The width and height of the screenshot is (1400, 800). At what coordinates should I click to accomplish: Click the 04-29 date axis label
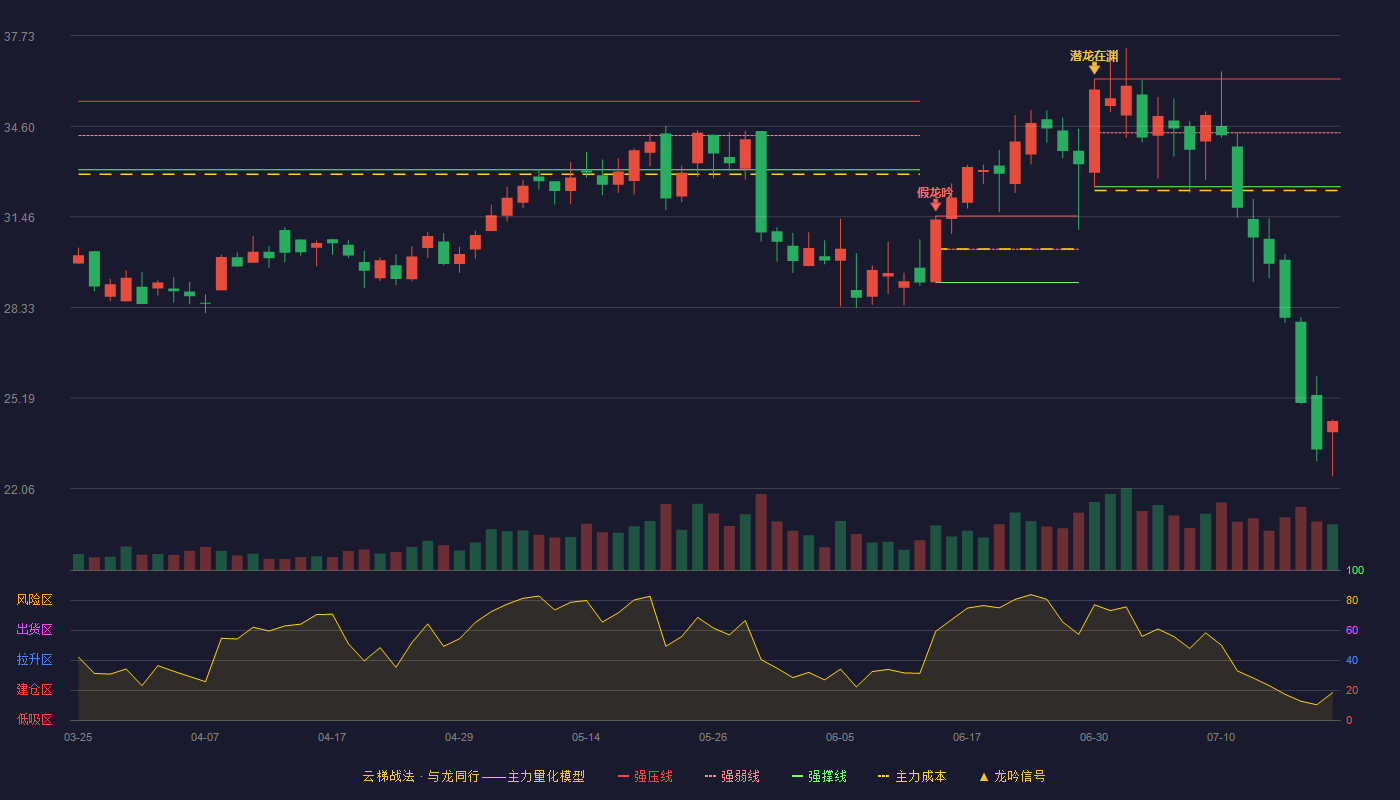(459, 737)
